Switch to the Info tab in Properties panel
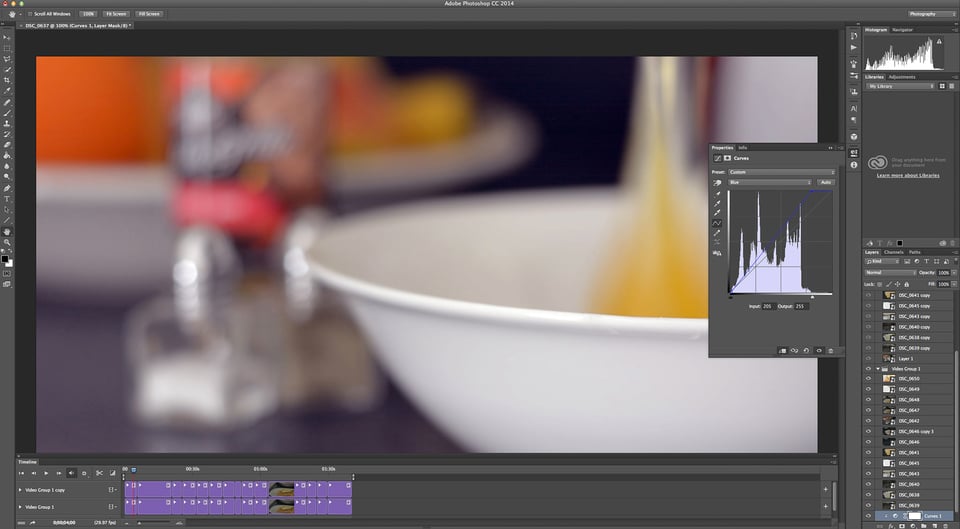This screenshot has width=960, height=529. click(742, 148)
